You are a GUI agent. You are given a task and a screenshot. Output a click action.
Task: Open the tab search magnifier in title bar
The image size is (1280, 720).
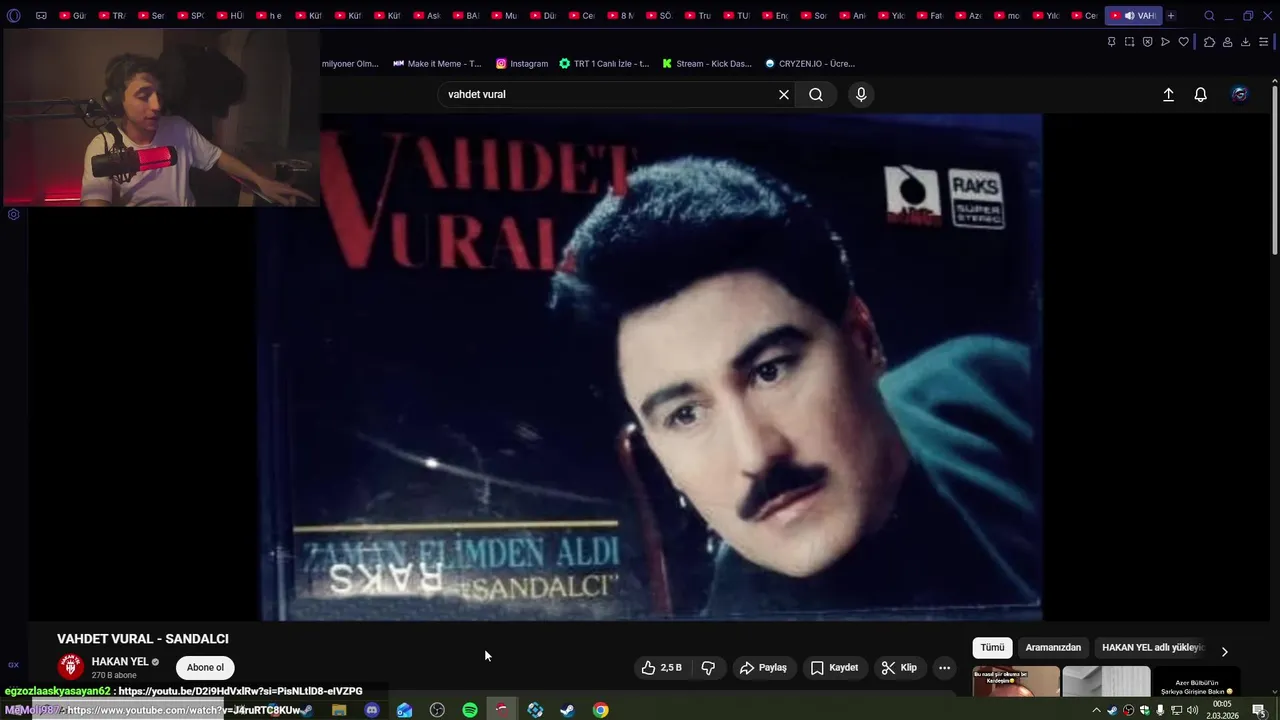[1209, 15]
